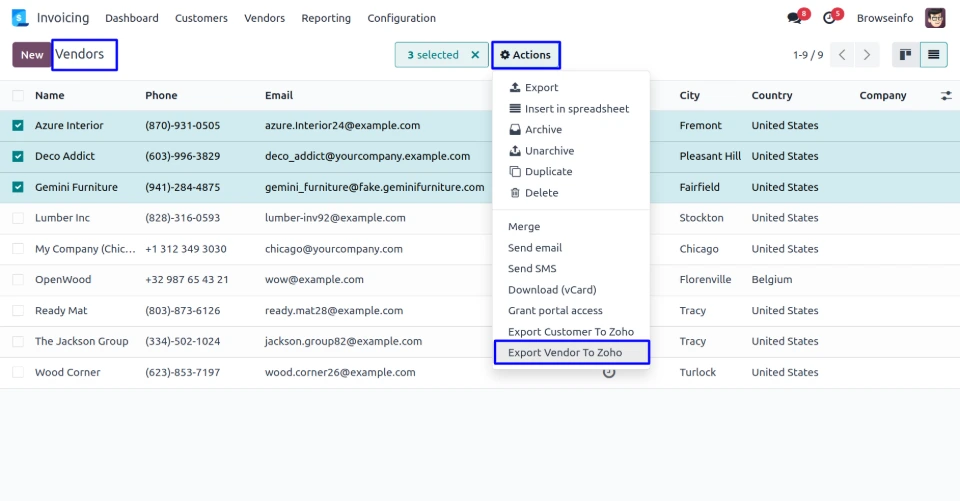Screen dimensions: 960x501
Task: Collapse the Actions dropdown
Action: tap(525, 55)
